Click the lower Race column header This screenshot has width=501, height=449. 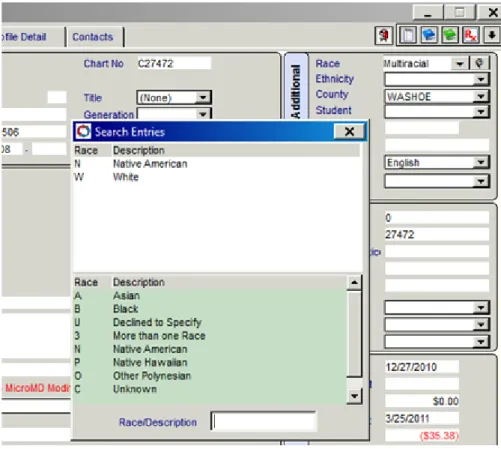pos(93,282)
